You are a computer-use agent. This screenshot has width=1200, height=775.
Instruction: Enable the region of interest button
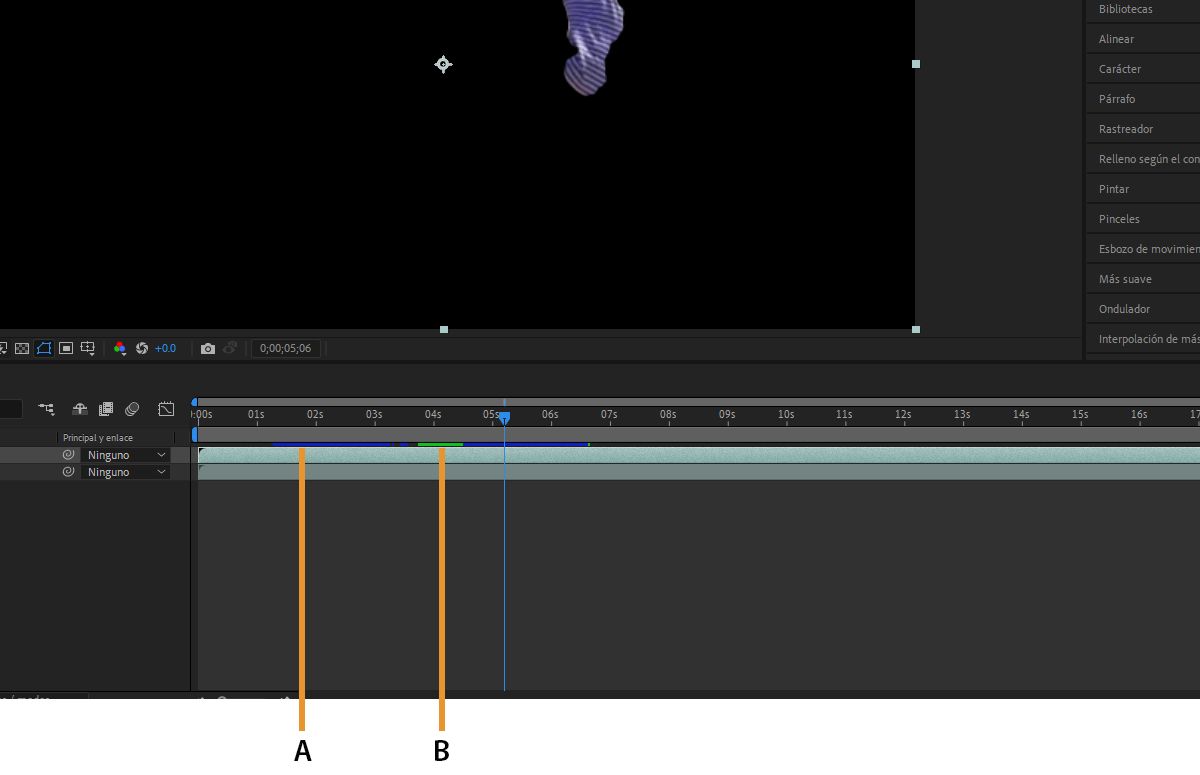66,348
